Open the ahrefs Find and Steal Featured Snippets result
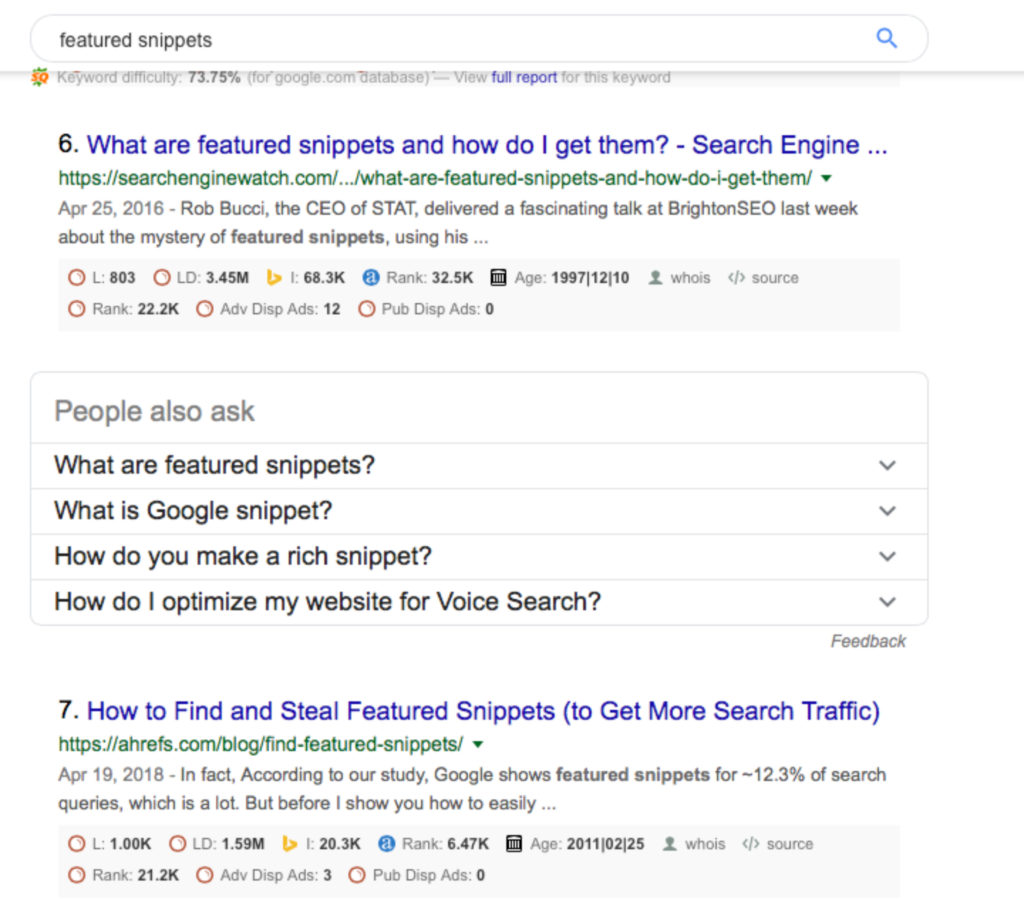Viewport: 1024px width, 899px height. pyautogui.click(x=483, y=711)
